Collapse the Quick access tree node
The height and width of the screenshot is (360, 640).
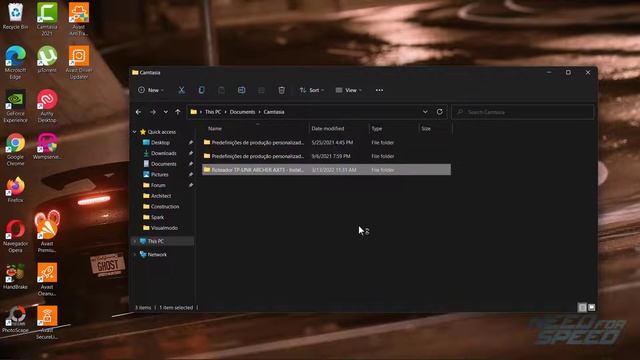(x=135, y=132)
